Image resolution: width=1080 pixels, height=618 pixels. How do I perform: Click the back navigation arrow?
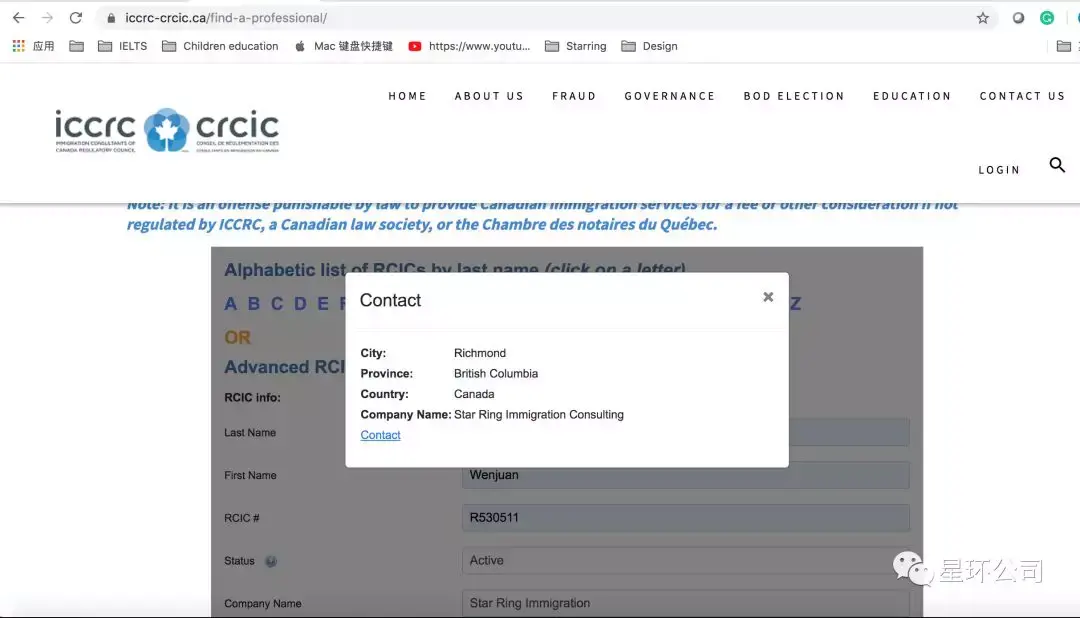tap(17, 17)
